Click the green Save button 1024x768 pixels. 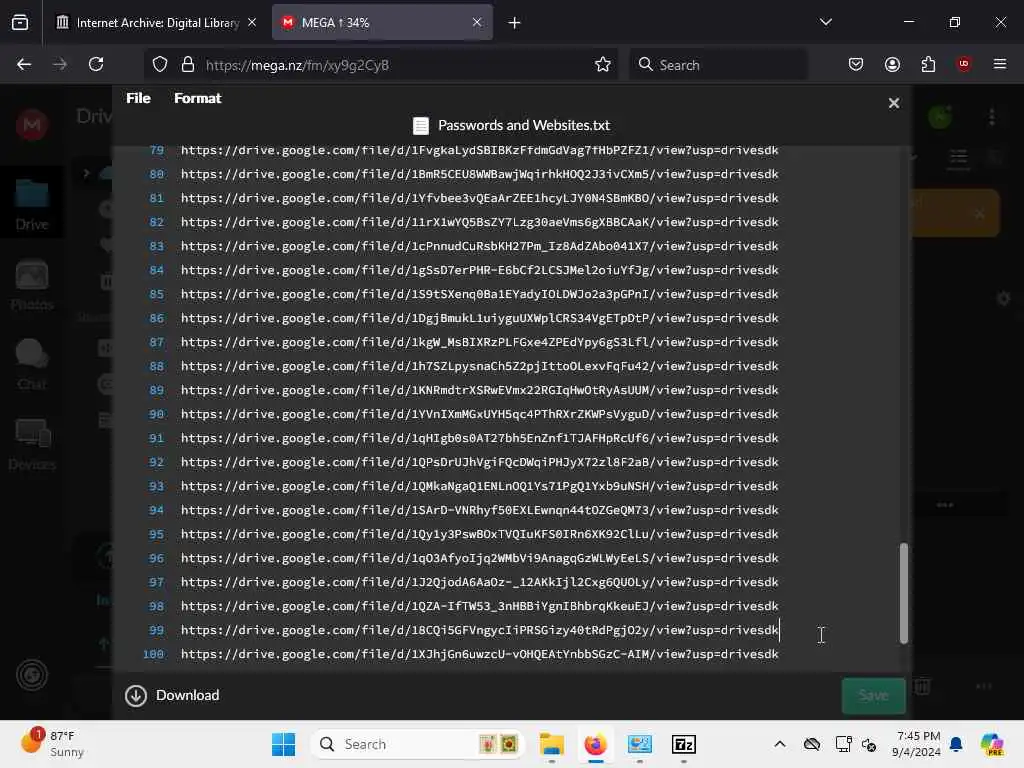tap(873, 696)
